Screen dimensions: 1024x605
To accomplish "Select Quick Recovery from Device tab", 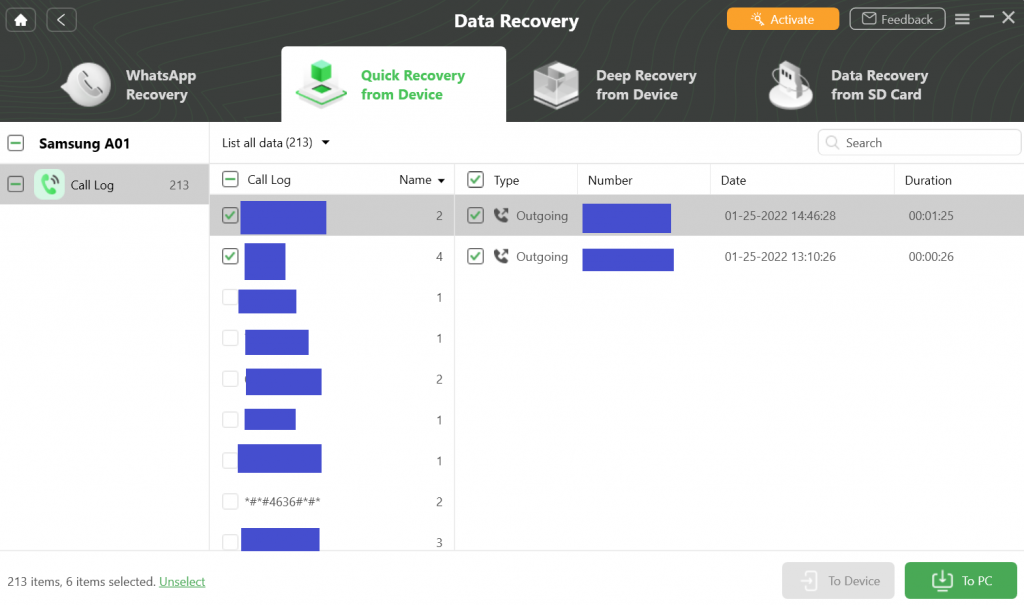I will click(x=393, y=84).
